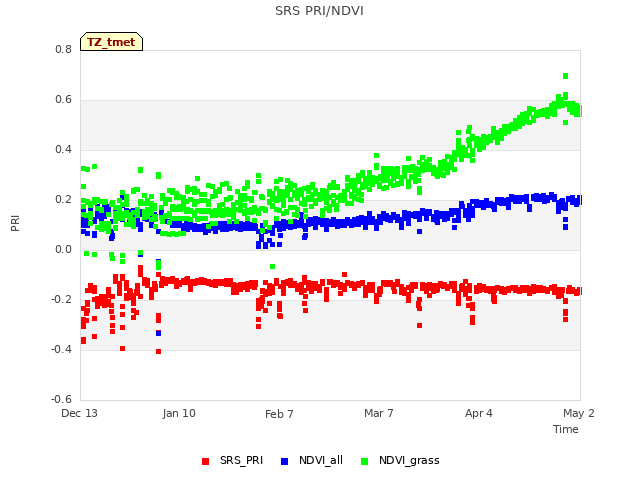The image size is (640, 480).
Task: Click the 0.2 y-axis tick label
Action: click(63, 200)
